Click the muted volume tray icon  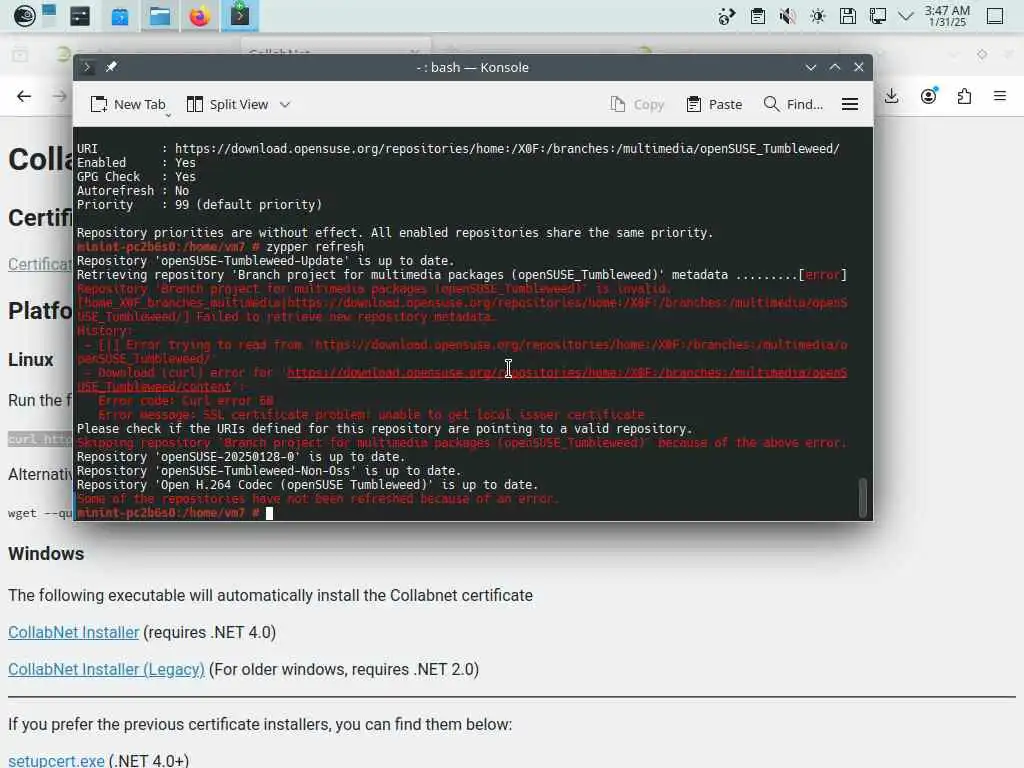click(x=788, y=16)
